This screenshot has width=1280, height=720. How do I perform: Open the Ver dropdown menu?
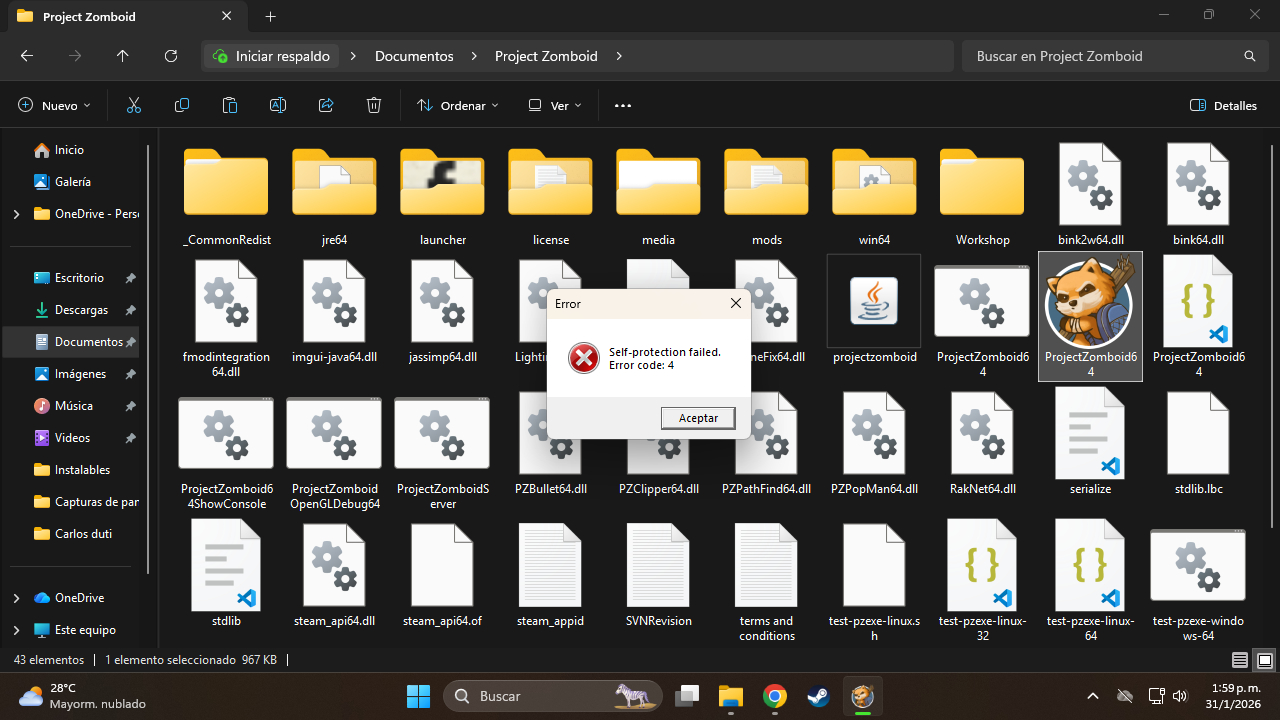[x=554, y=105]
